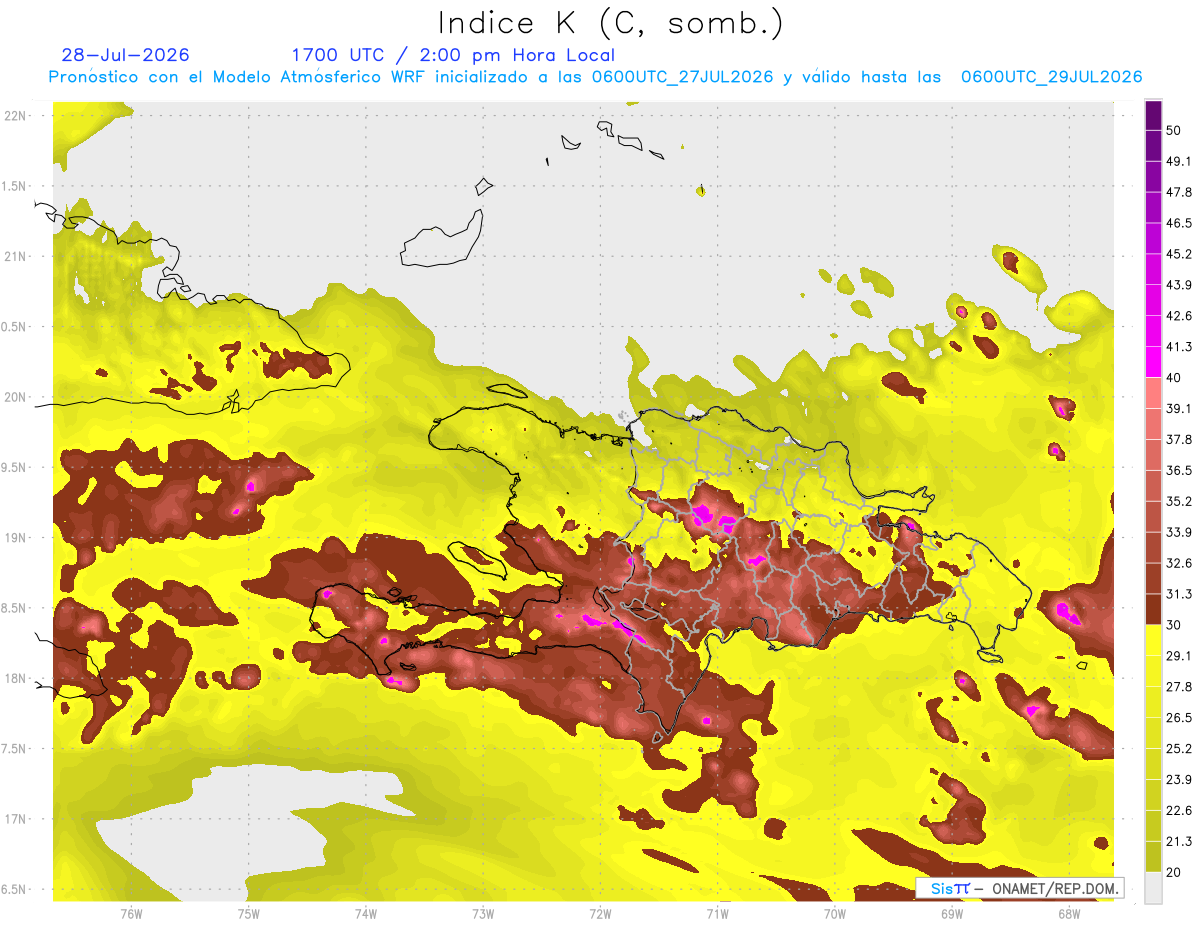Click the longitude axis label "69W"
Viewport: 1200px width, 927px height.
coord(952,913)
